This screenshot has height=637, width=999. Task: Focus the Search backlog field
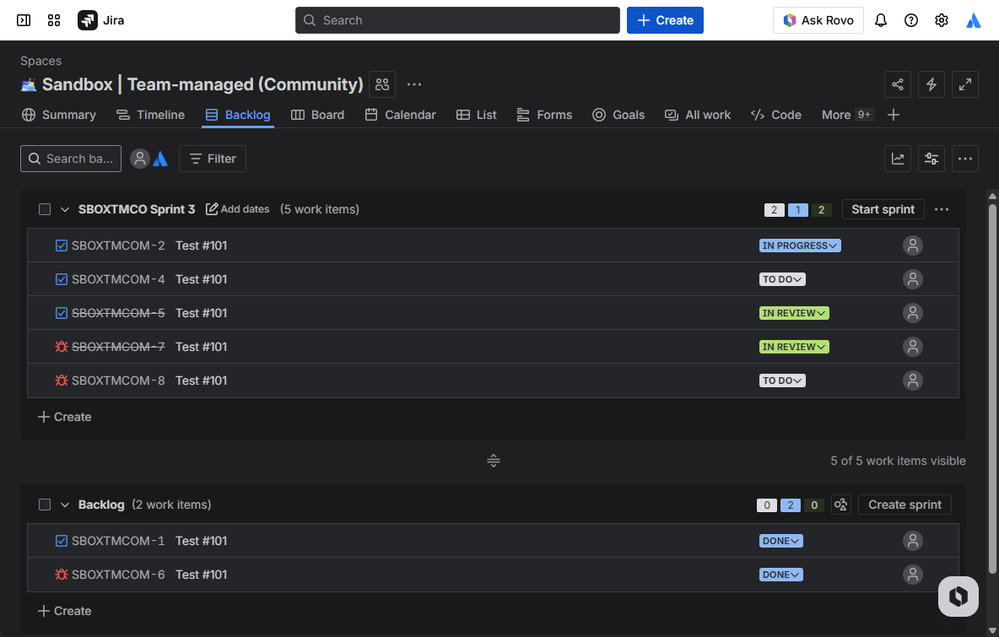[x=71, y=159]
